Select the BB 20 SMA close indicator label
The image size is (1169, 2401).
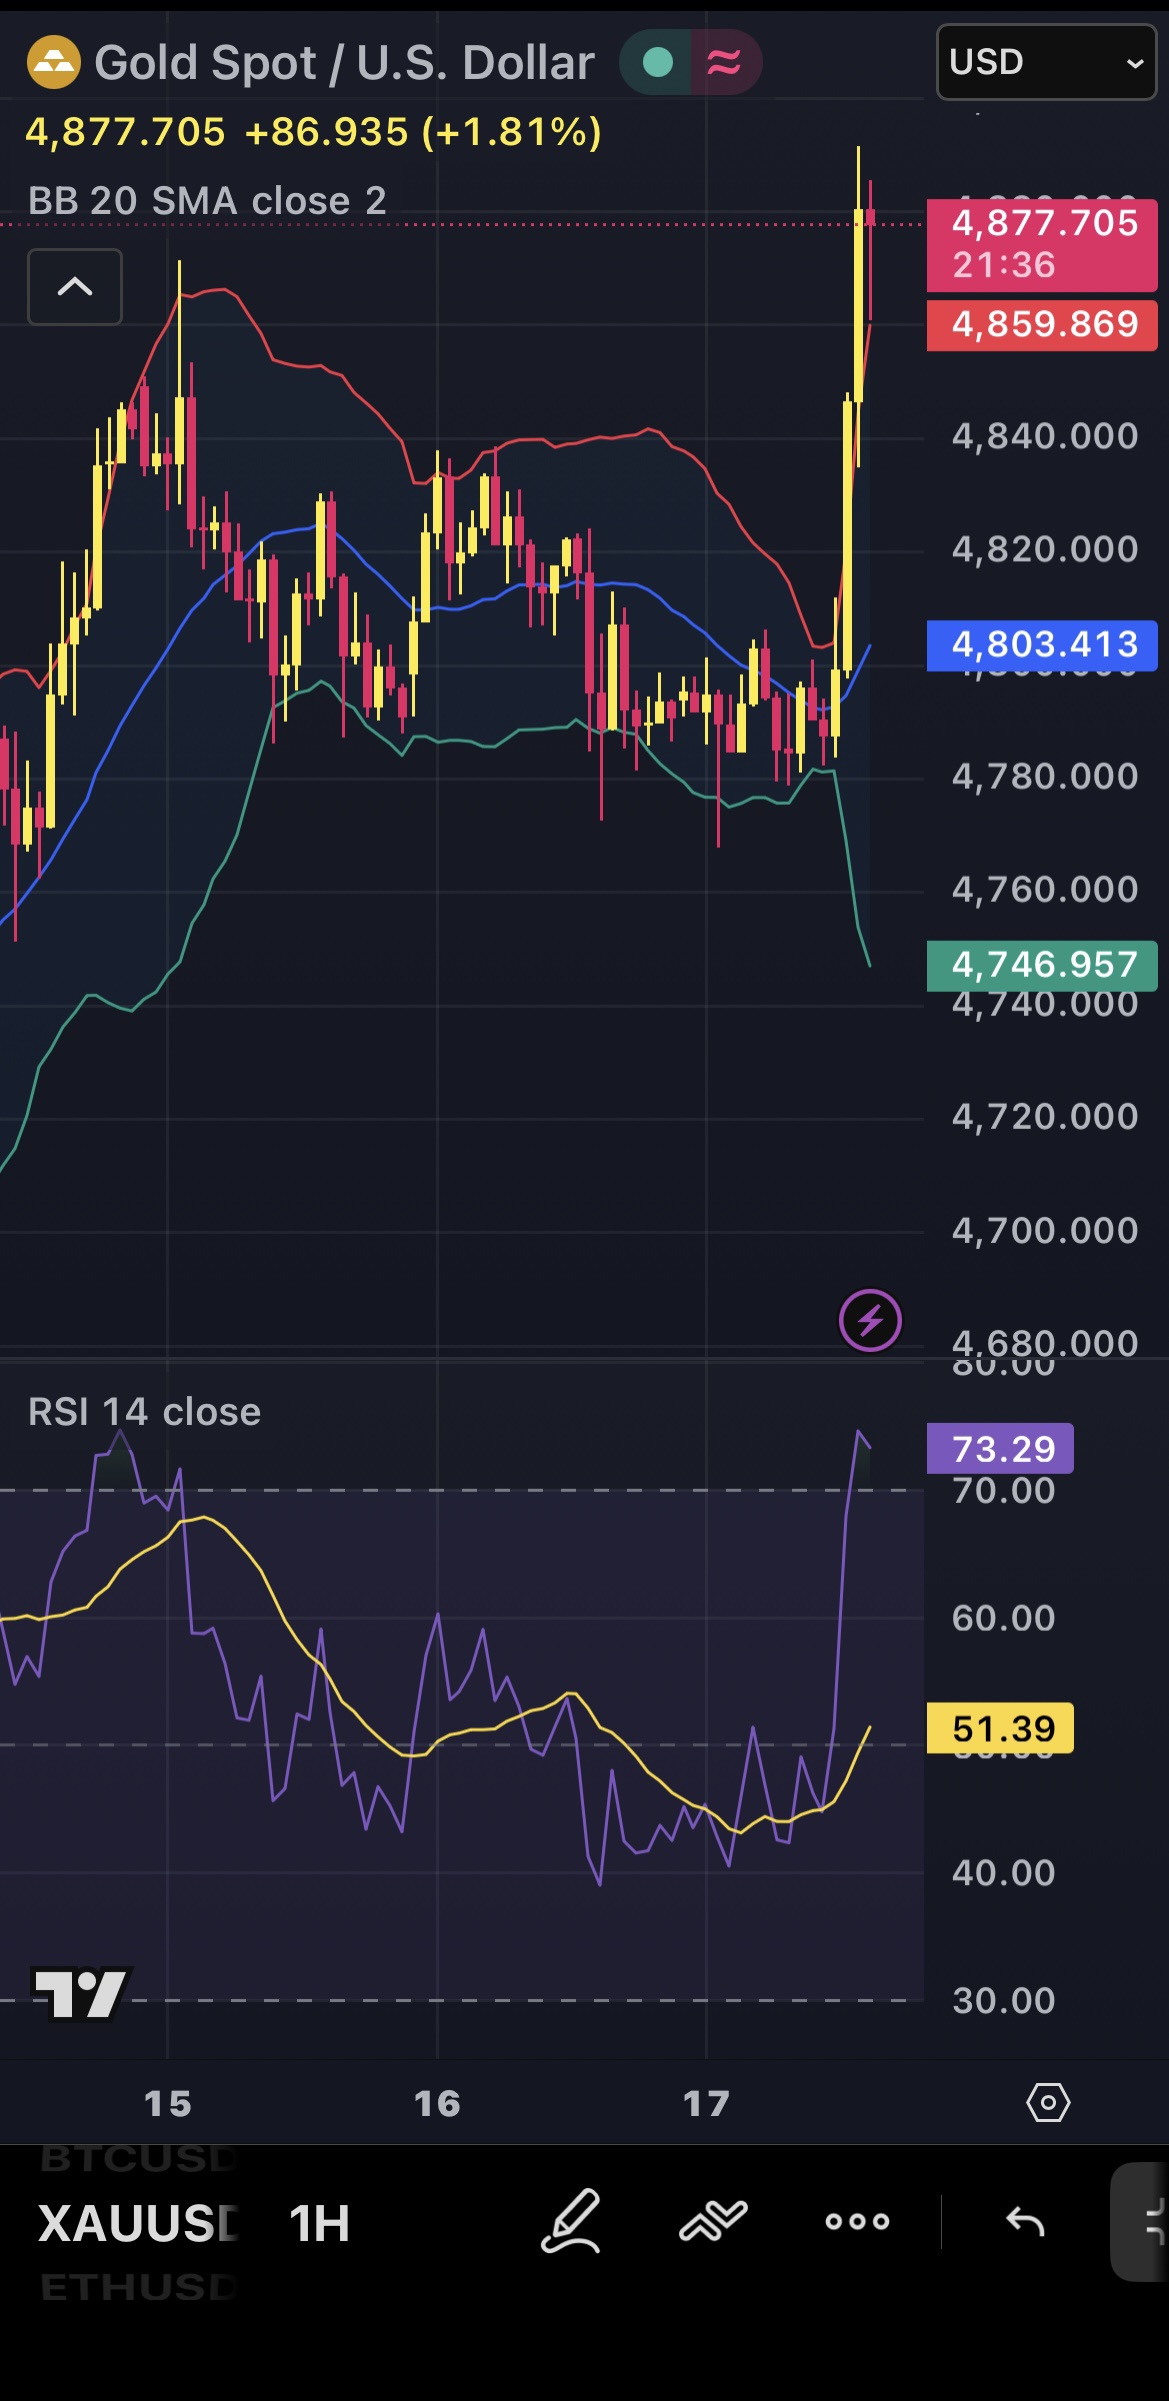[207, 201]
